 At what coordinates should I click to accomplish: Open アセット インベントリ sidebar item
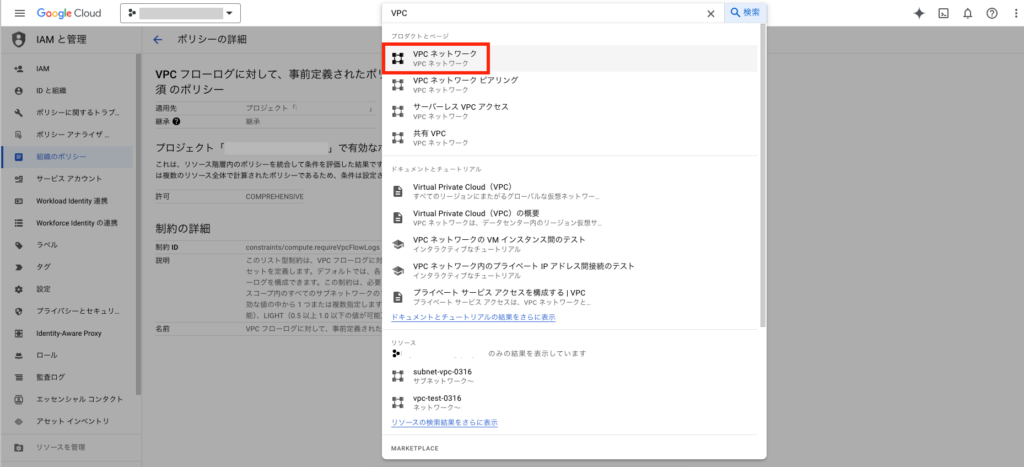(69, 421)
